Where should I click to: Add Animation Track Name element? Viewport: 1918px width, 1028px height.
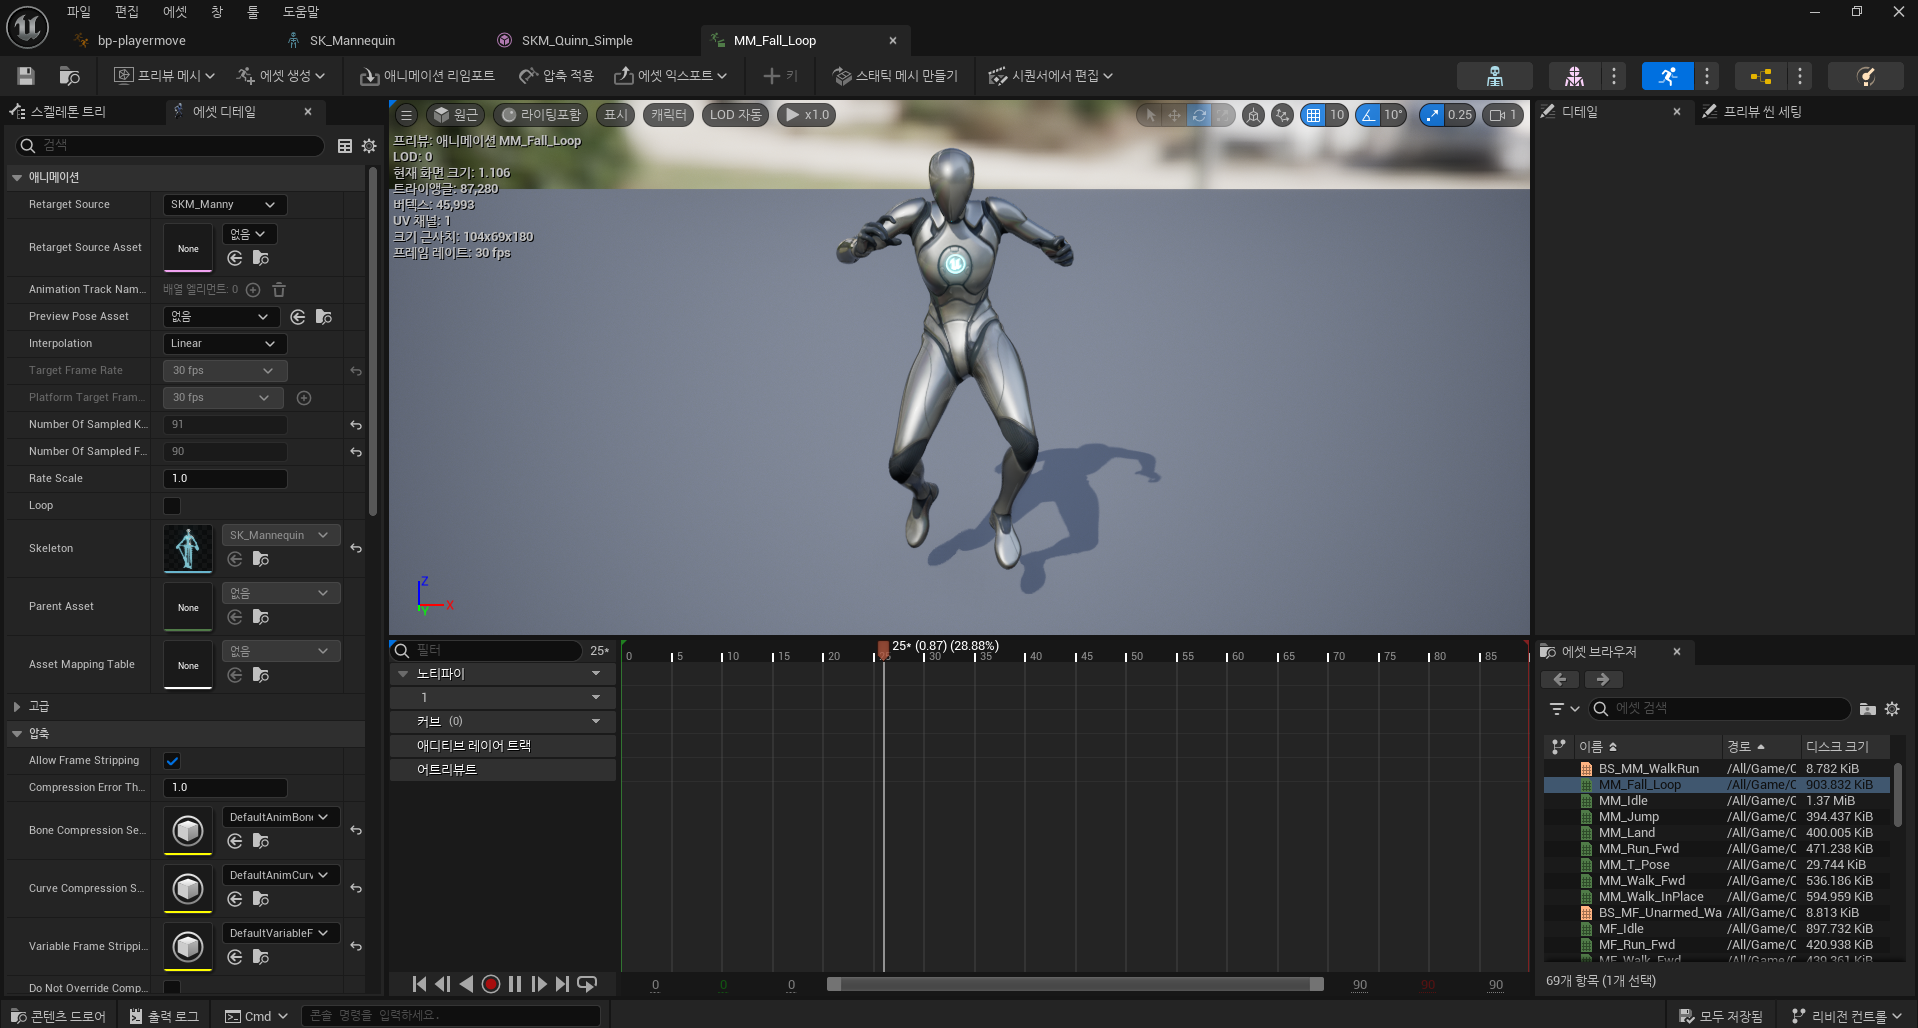coord(253,290)
